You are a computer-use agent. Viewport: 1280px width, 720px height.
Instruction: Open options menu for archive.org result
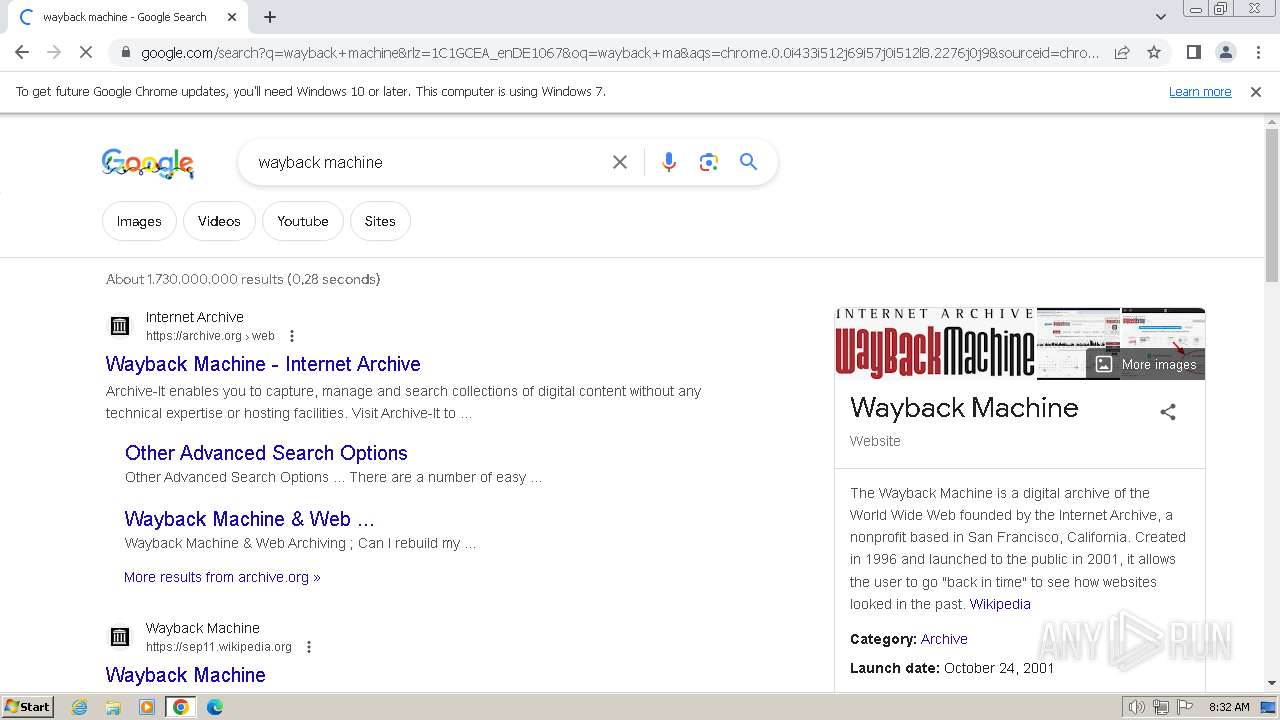292,336
